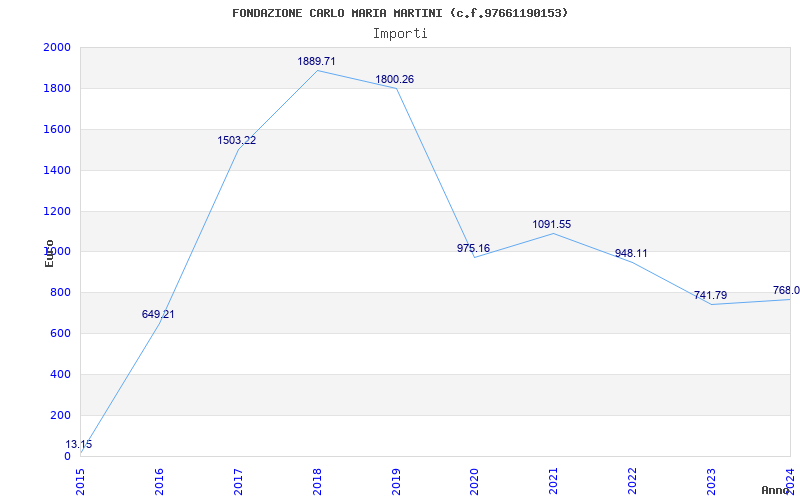
Task: Click the 1400 y-axis tick label
Action: point(57,170)
